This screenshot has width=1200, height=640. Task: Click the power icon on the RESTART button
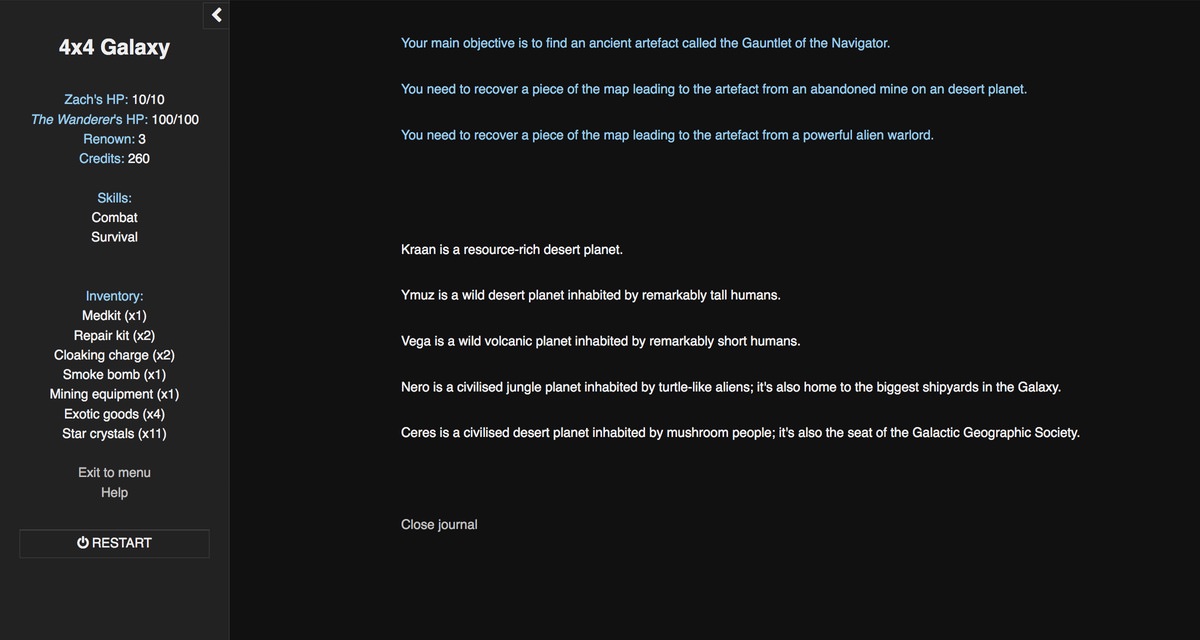tap(83, 543)
